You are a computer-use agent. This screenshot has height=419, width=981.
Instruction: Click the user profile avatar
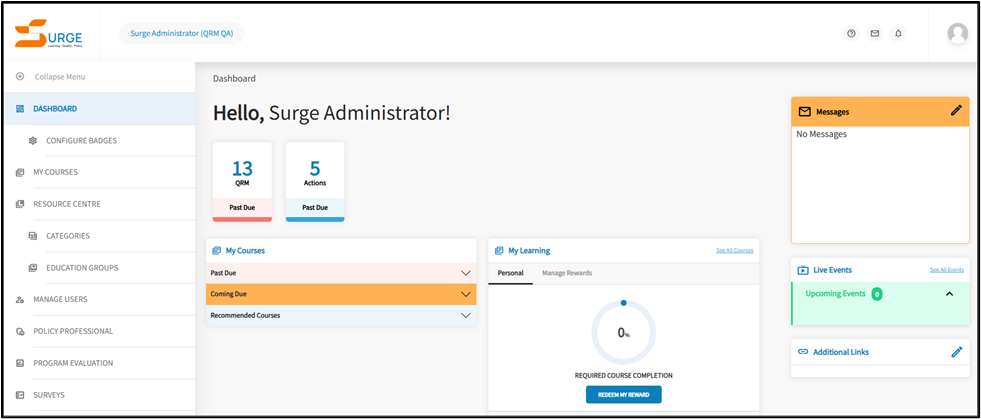coord(957,33)
